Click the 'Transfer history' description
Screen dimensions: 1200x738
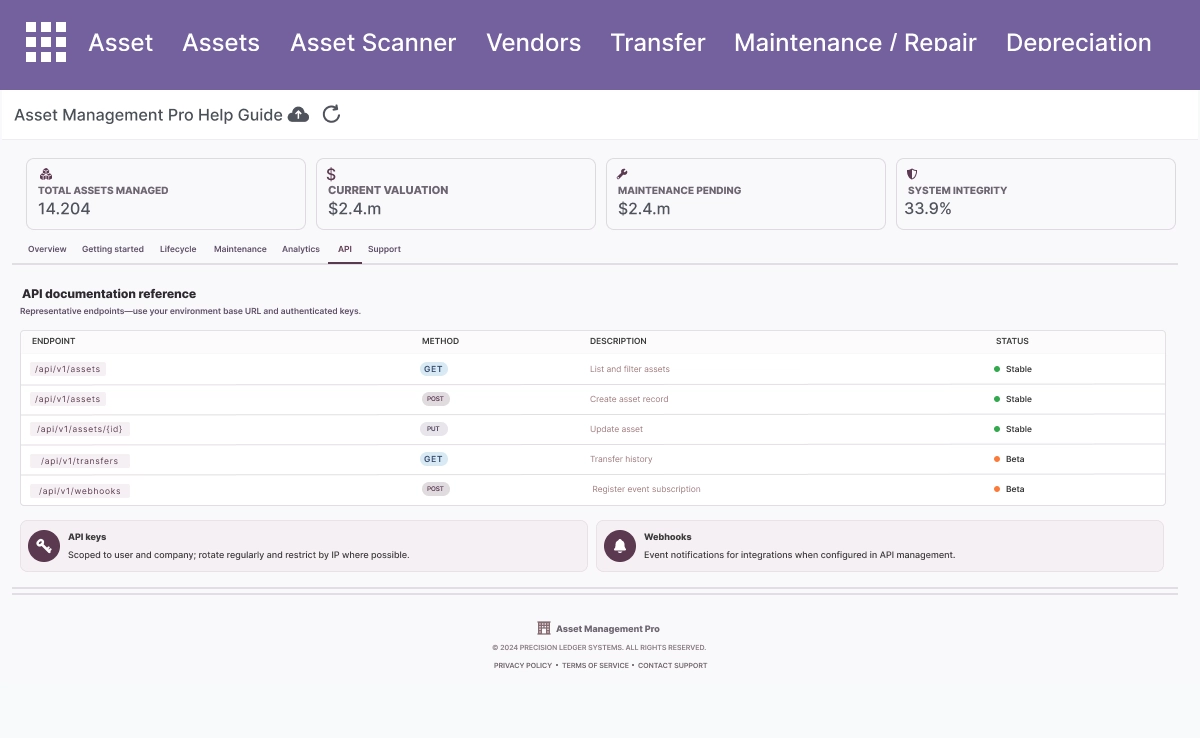coord(621,459)
